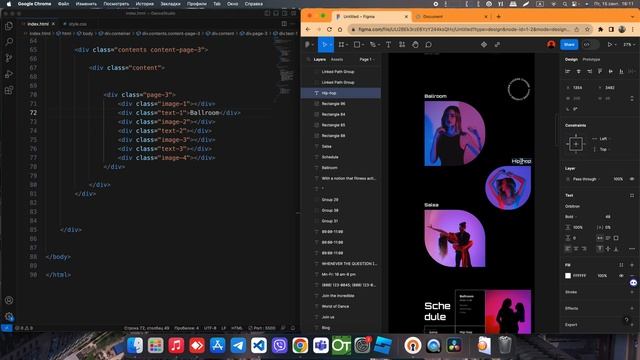
Task: Open VS Code Manage gear icon
Action: coord(9,316)
